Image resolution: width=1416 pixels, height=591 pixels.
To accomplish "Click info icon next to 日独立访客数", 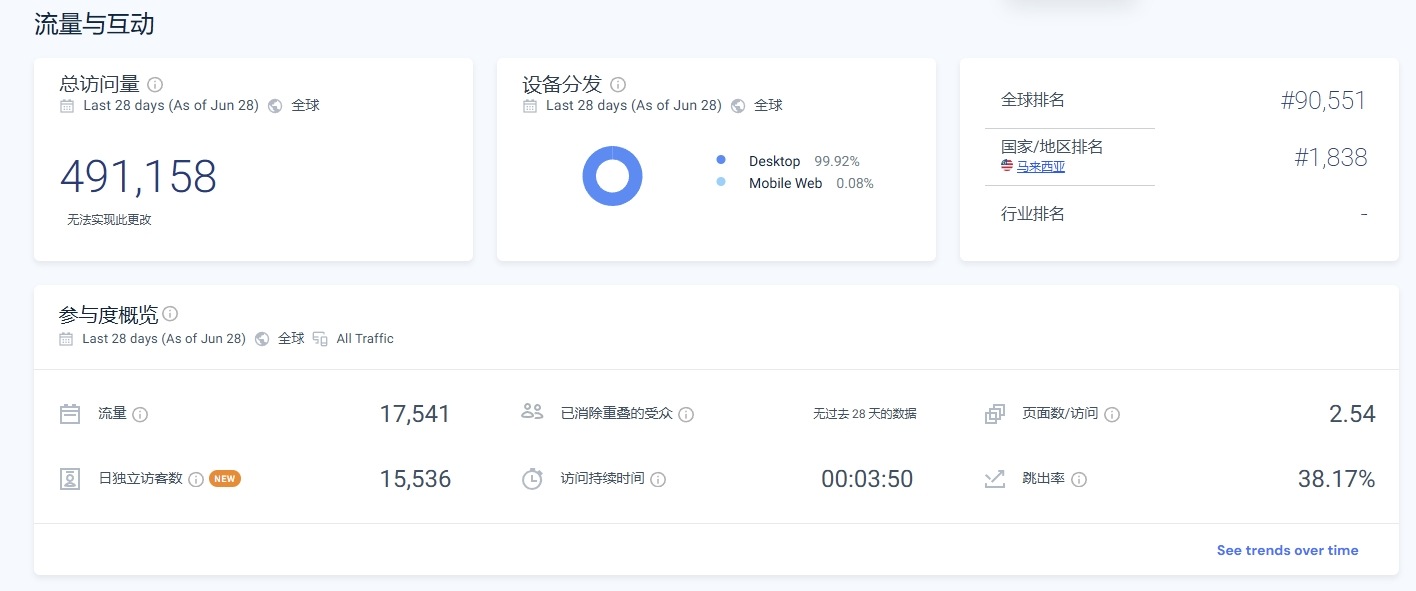I will click(196, 480).
